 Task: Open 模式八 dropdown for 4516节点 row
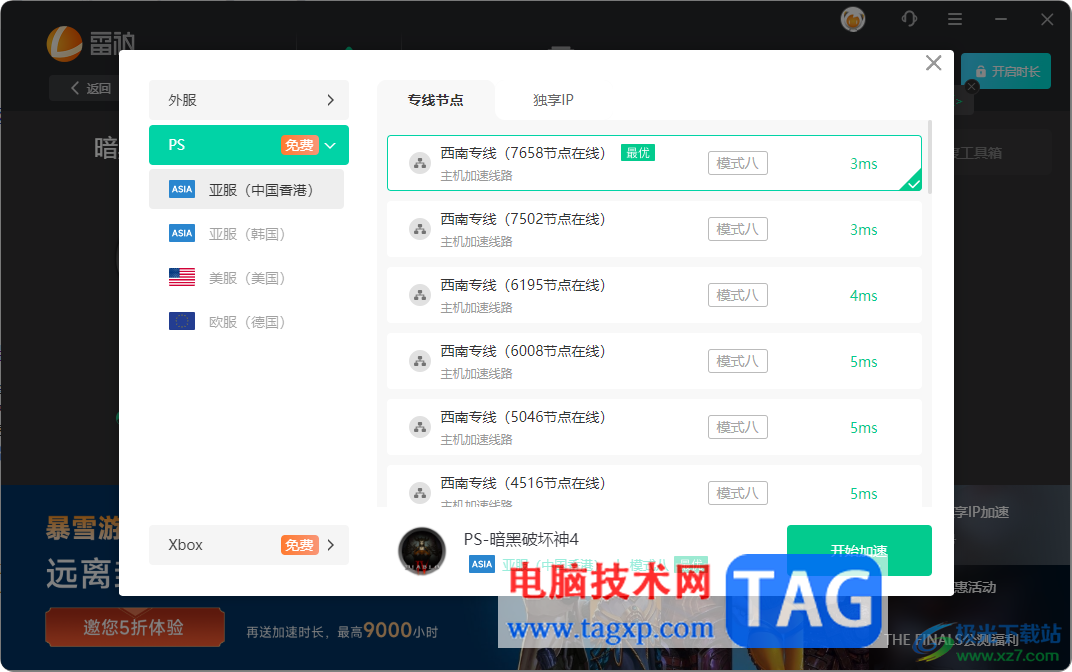[738, 493]
